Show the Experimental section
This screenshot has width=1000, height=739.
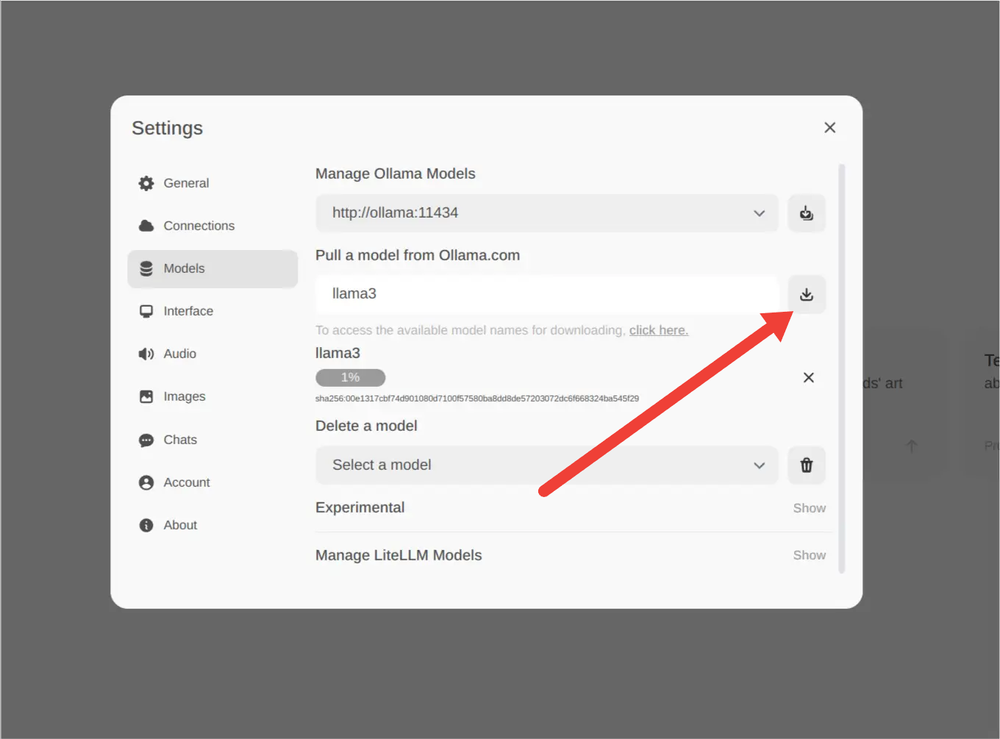click(808, 508)
